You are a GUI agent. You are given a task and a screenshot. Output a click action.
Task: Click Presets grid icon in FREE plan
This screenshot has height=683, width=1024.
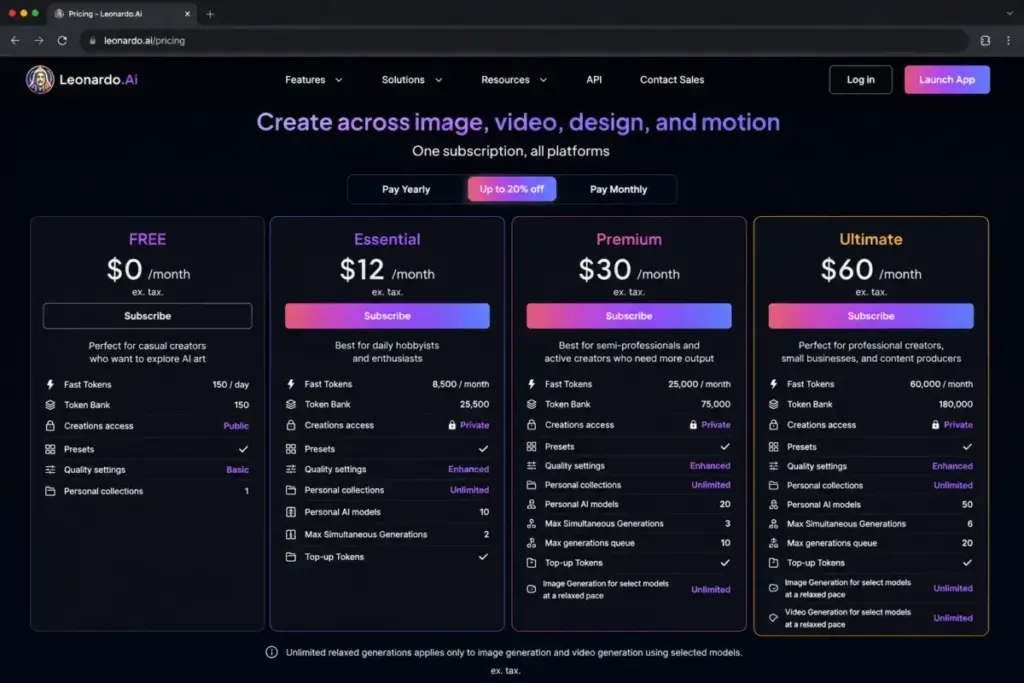tap(50, 449)
